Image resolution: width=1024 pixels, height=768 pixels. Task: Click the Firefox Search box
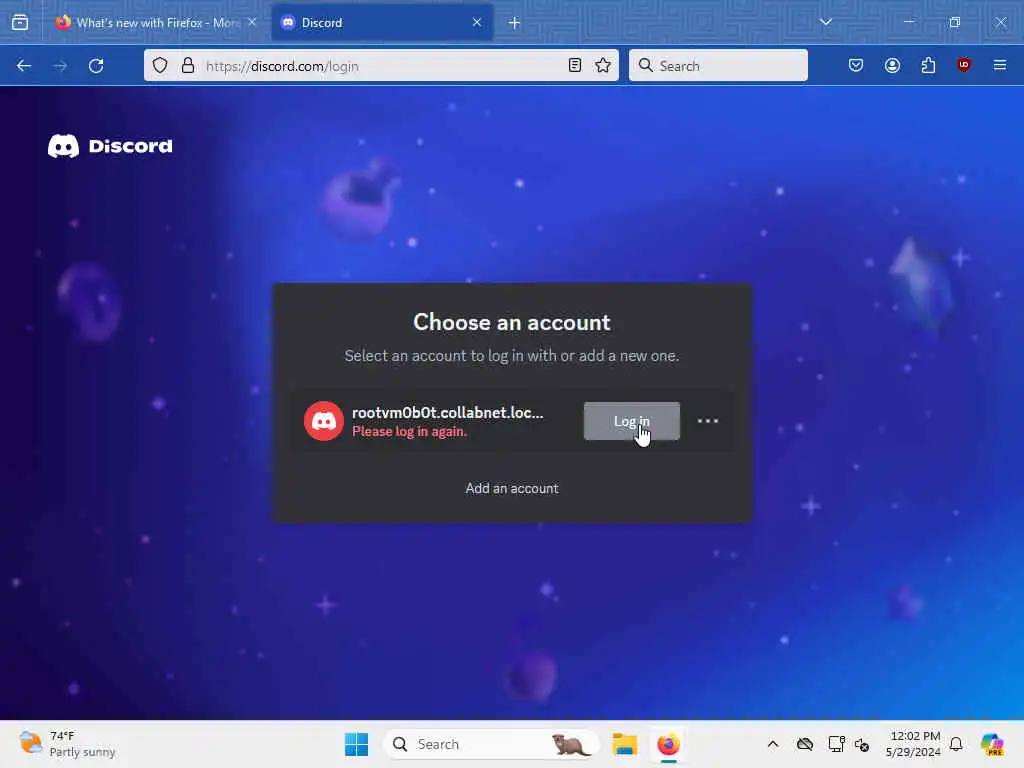[718, 65]
